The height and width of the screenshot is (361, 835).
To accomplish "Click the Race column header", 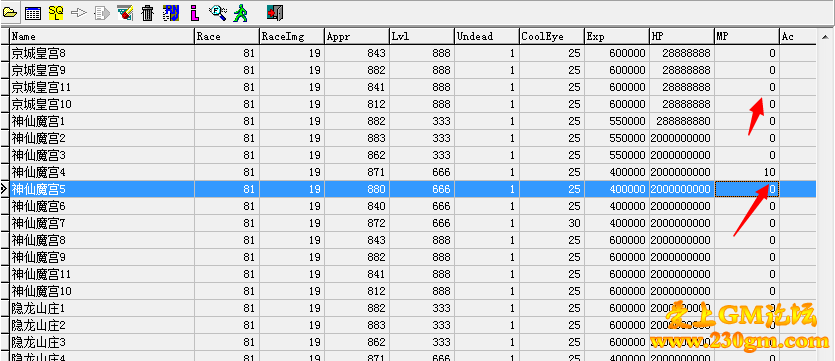I will point(227,37).
